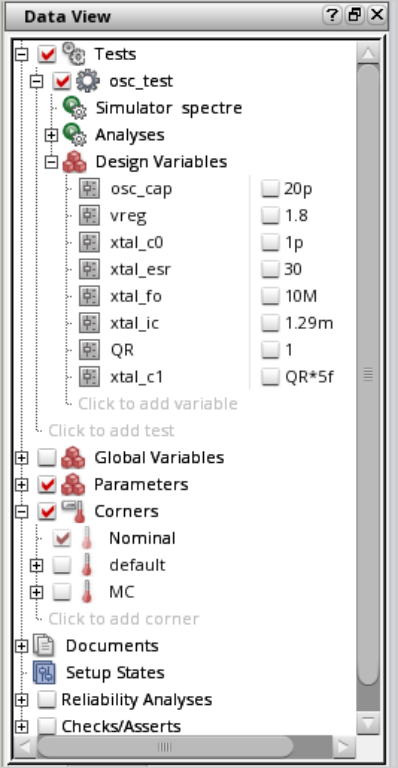
Task: Uncheck the osc_test test checkbox
Action: pos(62,81)
